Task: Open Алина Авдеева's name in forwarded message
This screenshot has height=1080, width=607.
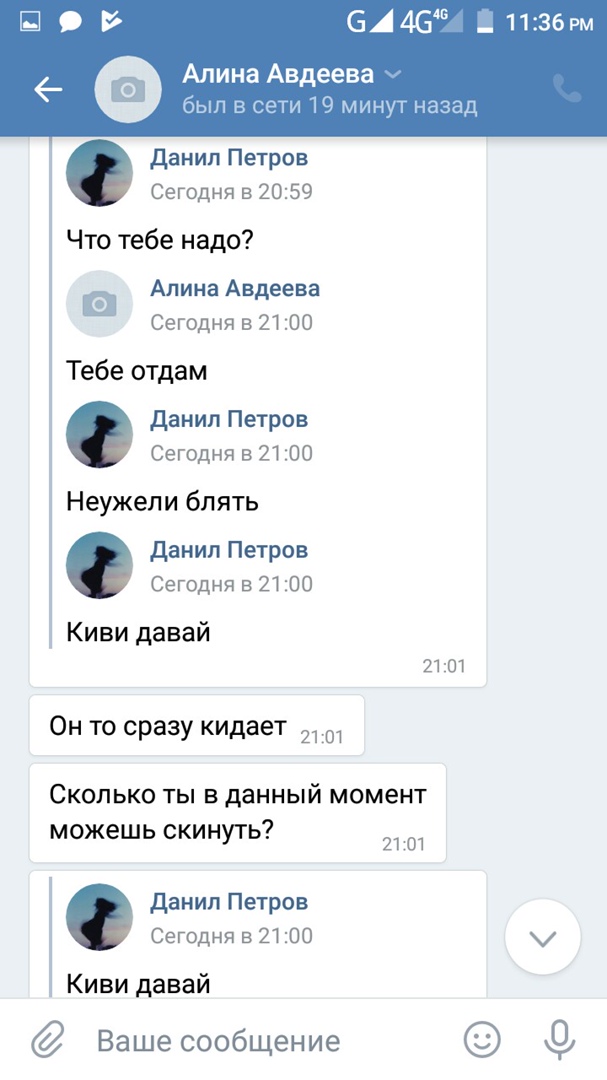Action: click(235, 288)
